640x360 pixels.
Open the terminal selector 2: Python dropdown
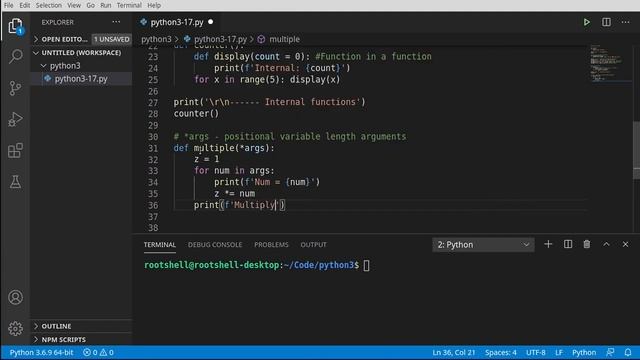point(483,244)
